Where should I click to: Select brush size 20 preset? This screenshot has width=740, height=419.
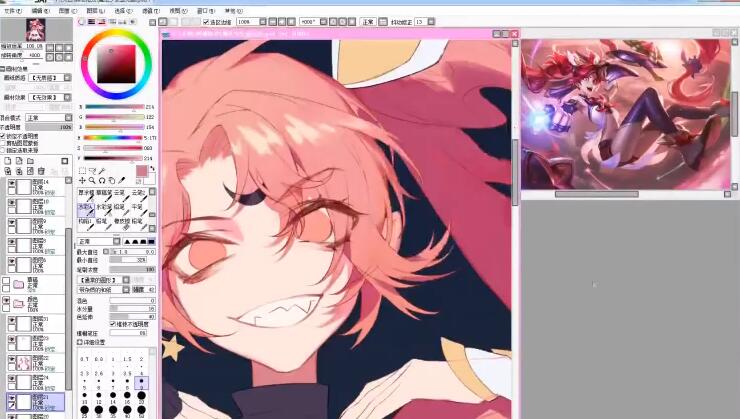tap(141, 397)
